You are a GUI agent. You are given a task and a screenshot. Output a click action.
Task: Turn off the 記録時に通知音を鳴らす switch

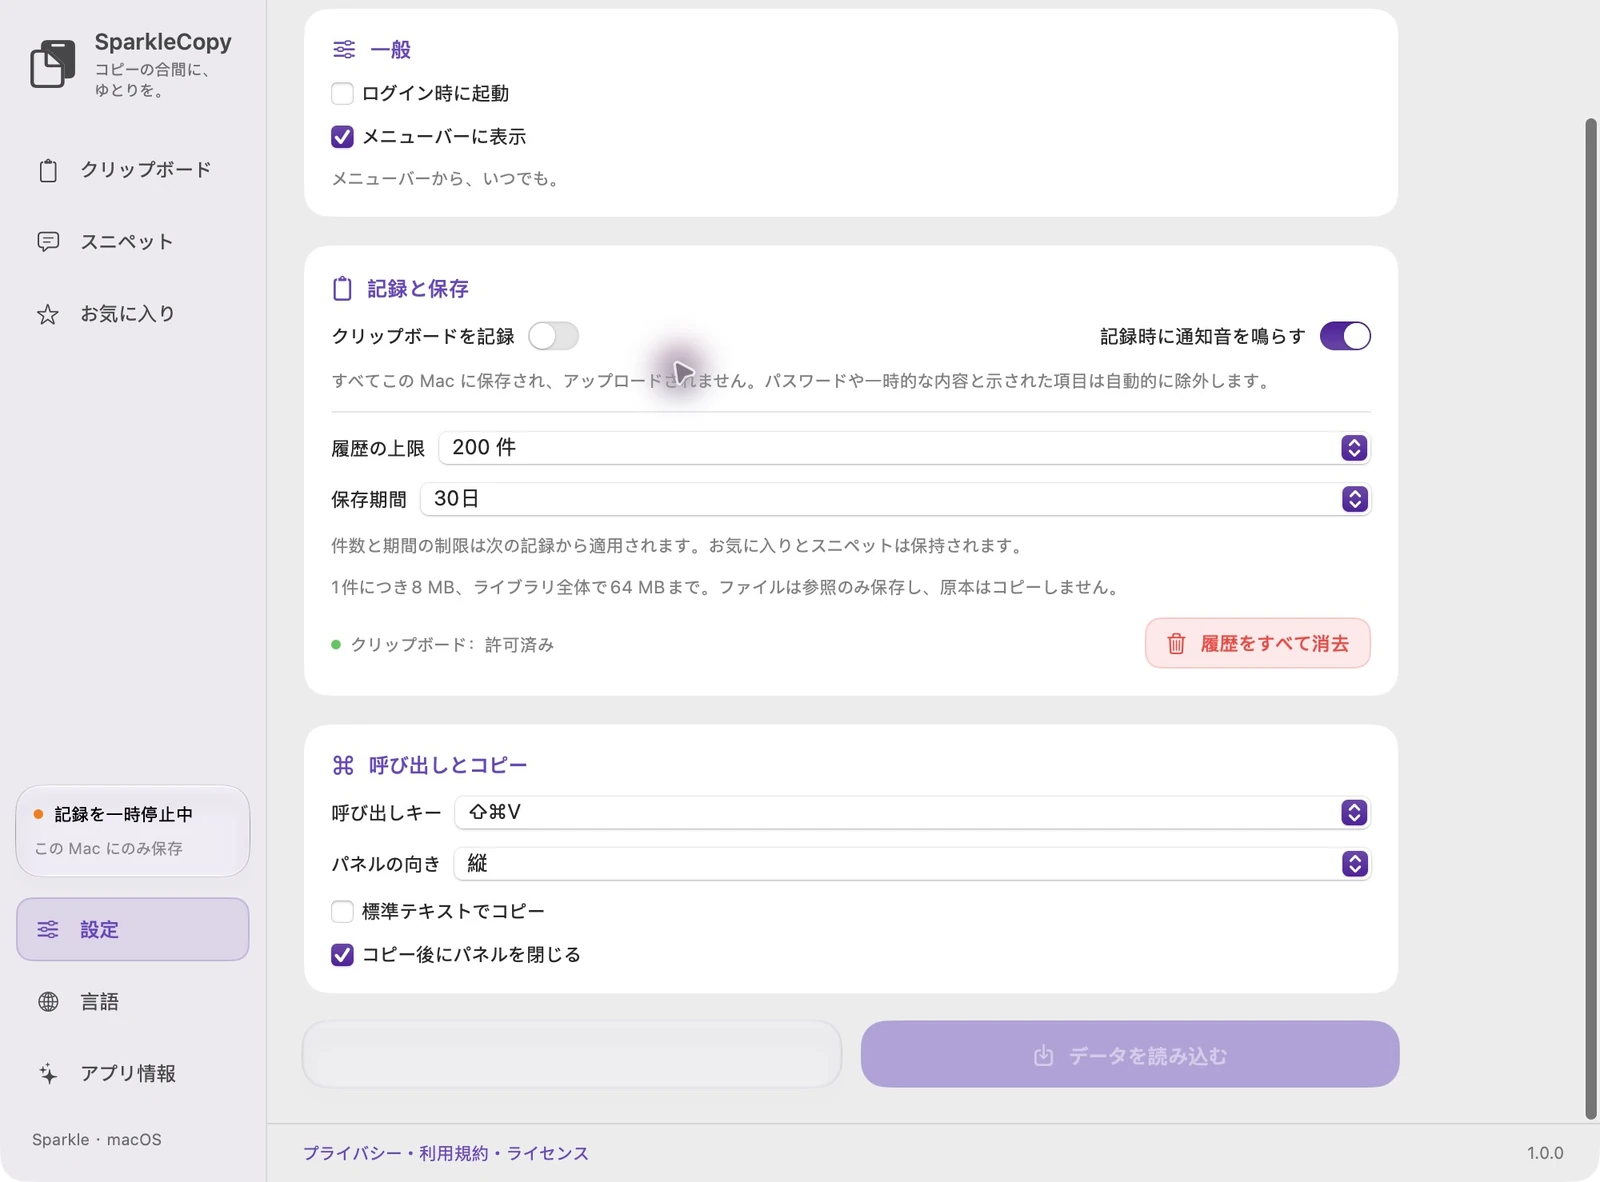1345,336
